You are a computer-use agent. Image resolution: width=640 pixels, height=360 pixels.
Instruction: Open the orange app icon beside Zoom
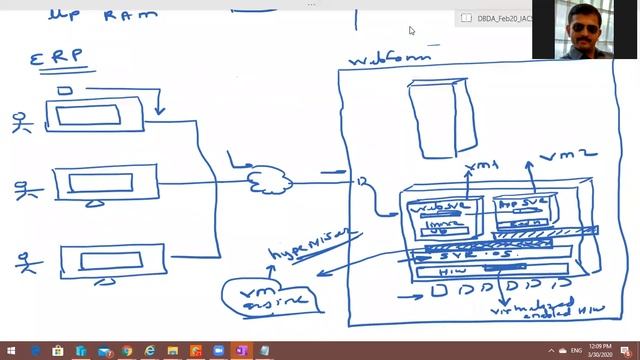tap(196, 351)
